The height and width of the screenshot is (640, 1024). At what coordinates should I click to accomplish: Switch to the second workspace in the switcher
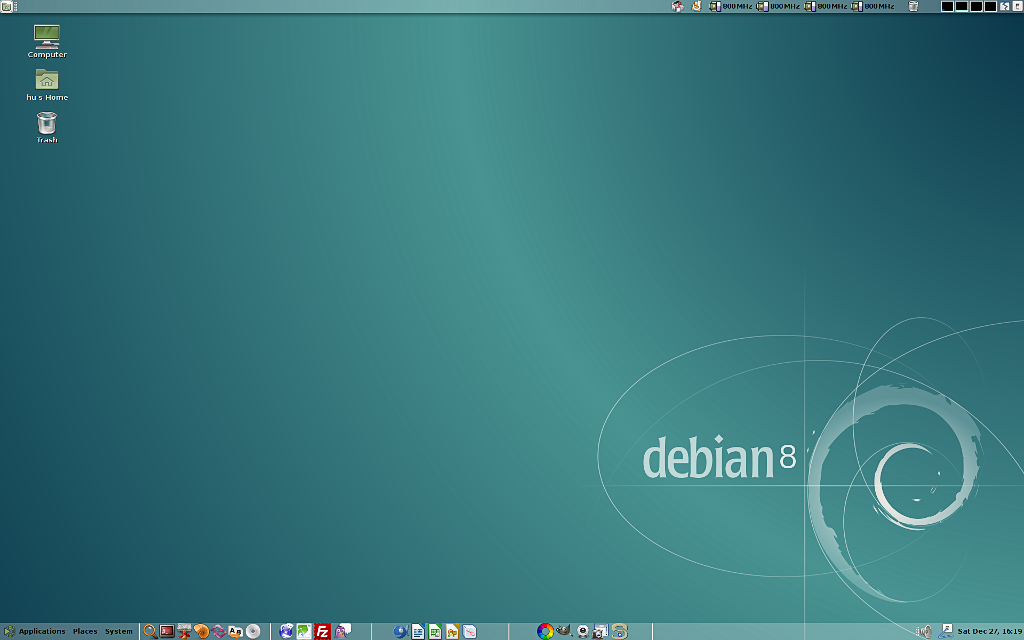pyautogui.click(x=960, y=6)
